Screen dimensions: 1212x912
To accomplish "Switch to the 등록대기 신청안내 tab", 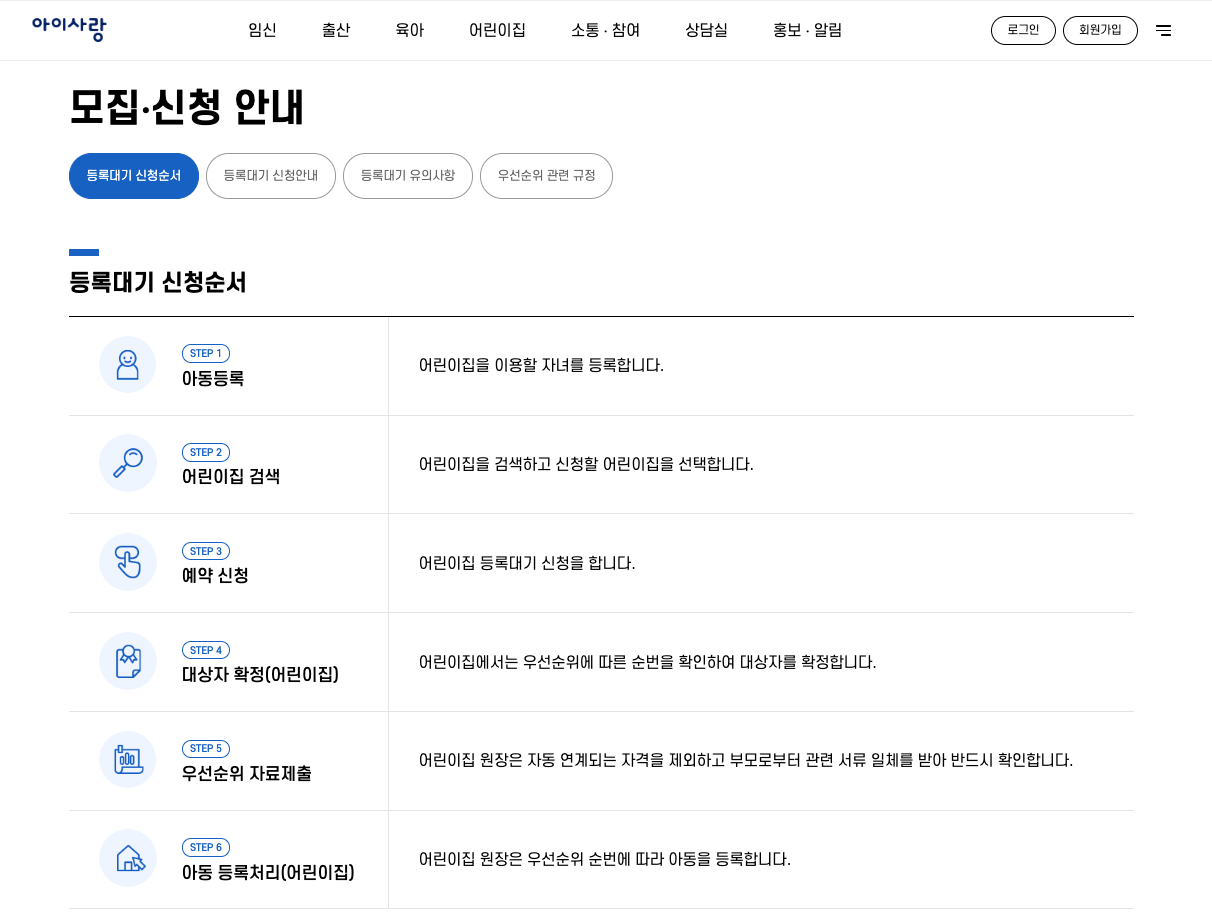I will tap(271, 176).
